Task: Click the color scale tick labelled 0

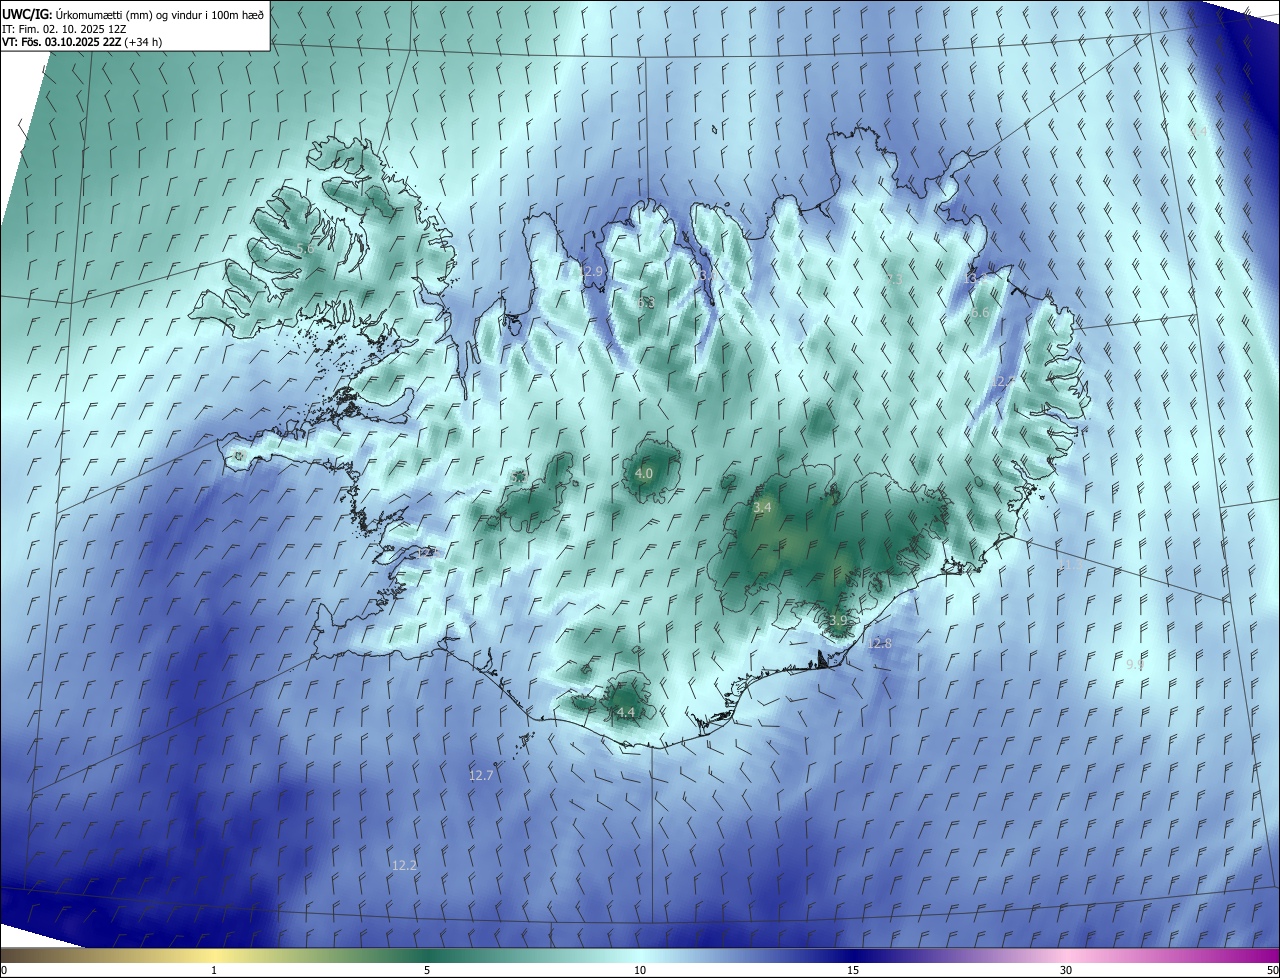Action: pos(4,970)
